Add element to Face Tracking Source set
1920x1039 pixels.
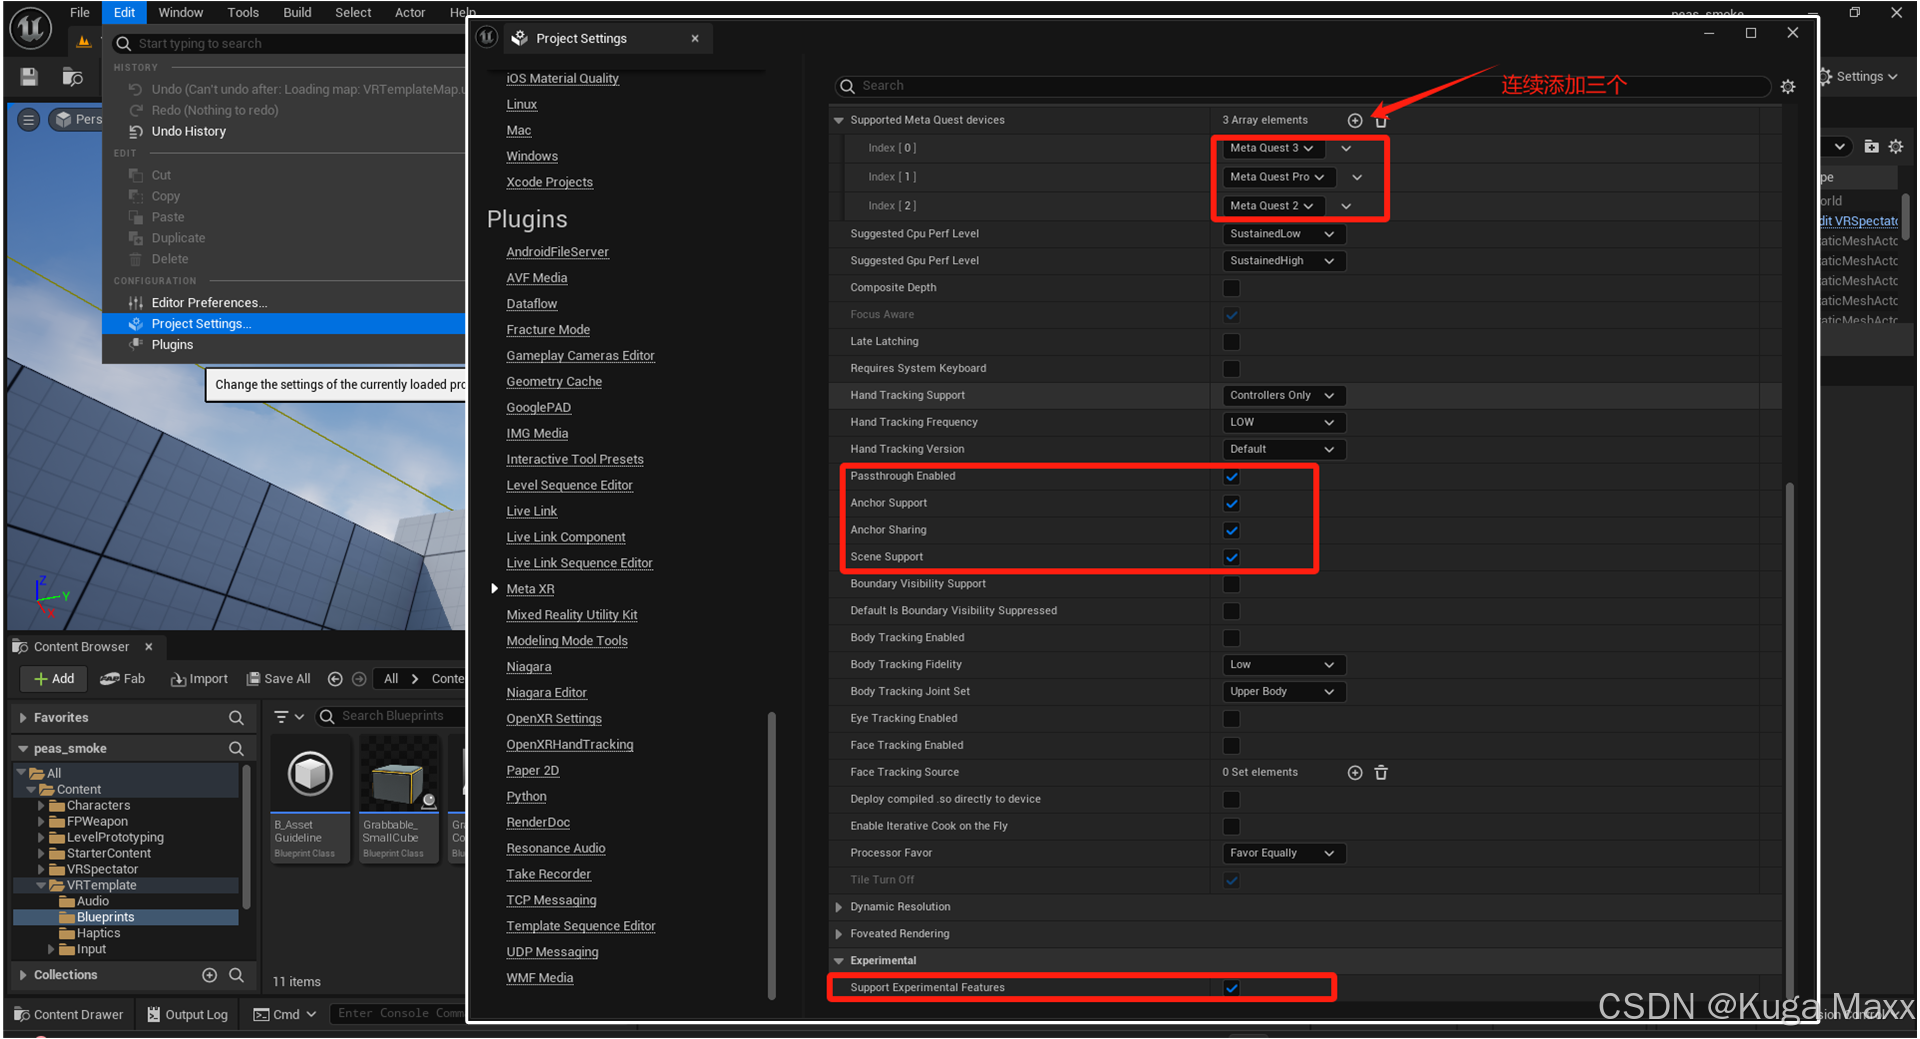coord(1354,772)
